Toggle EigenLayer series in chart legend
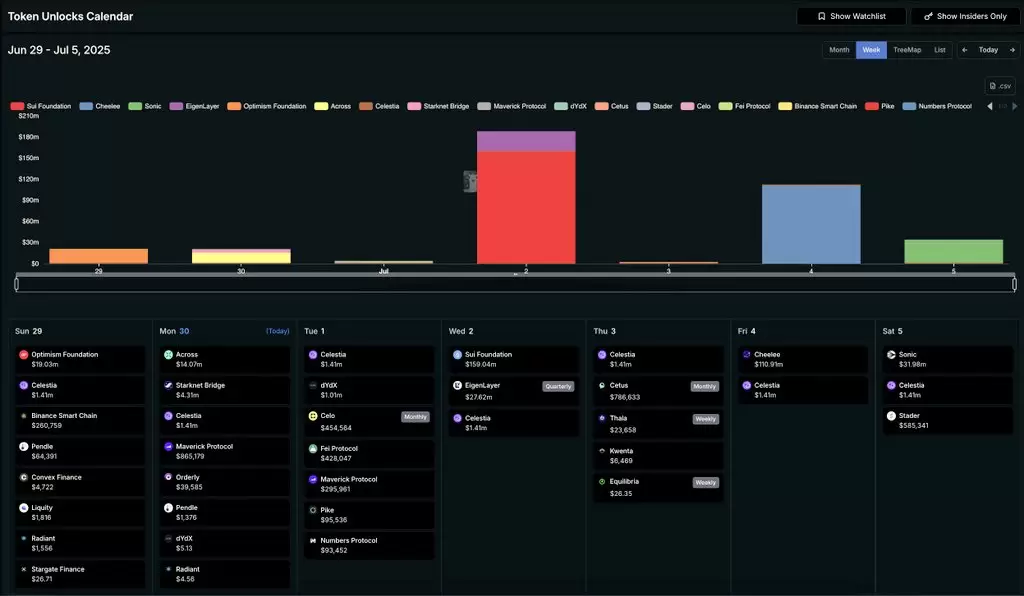The image size is (1024, 596). [195, 106]
